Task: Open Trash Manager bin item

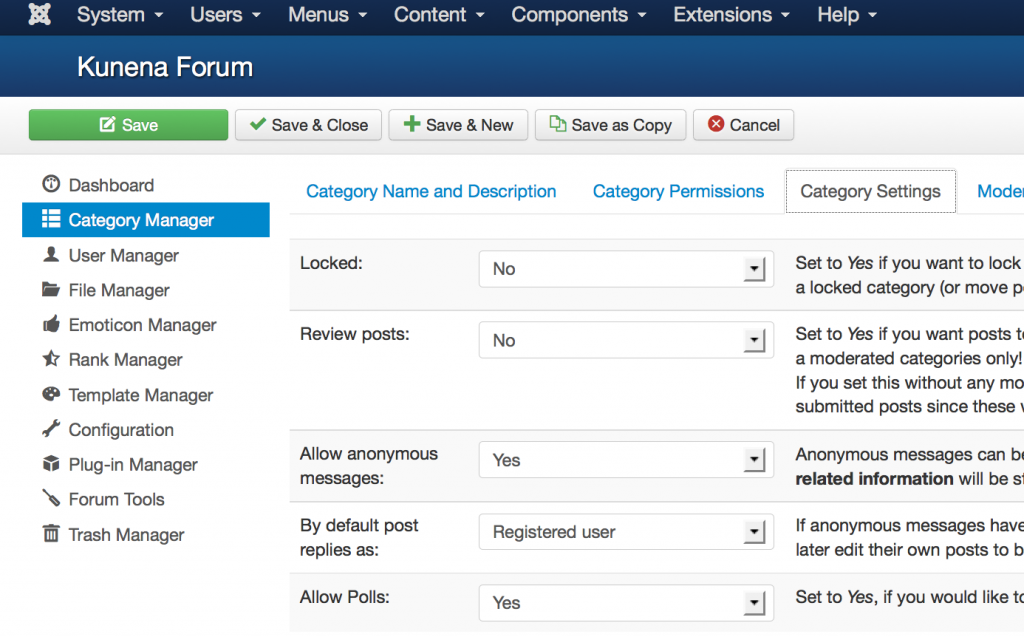Action: tap(113, 534)
